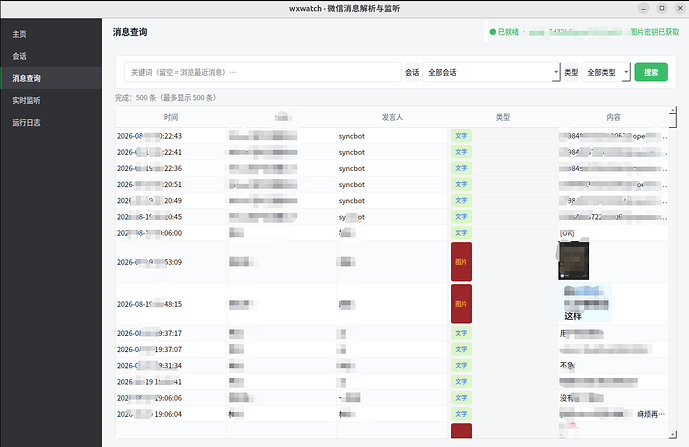
Task: Select the row timed 20:51
Action: [x=392, y=185]
